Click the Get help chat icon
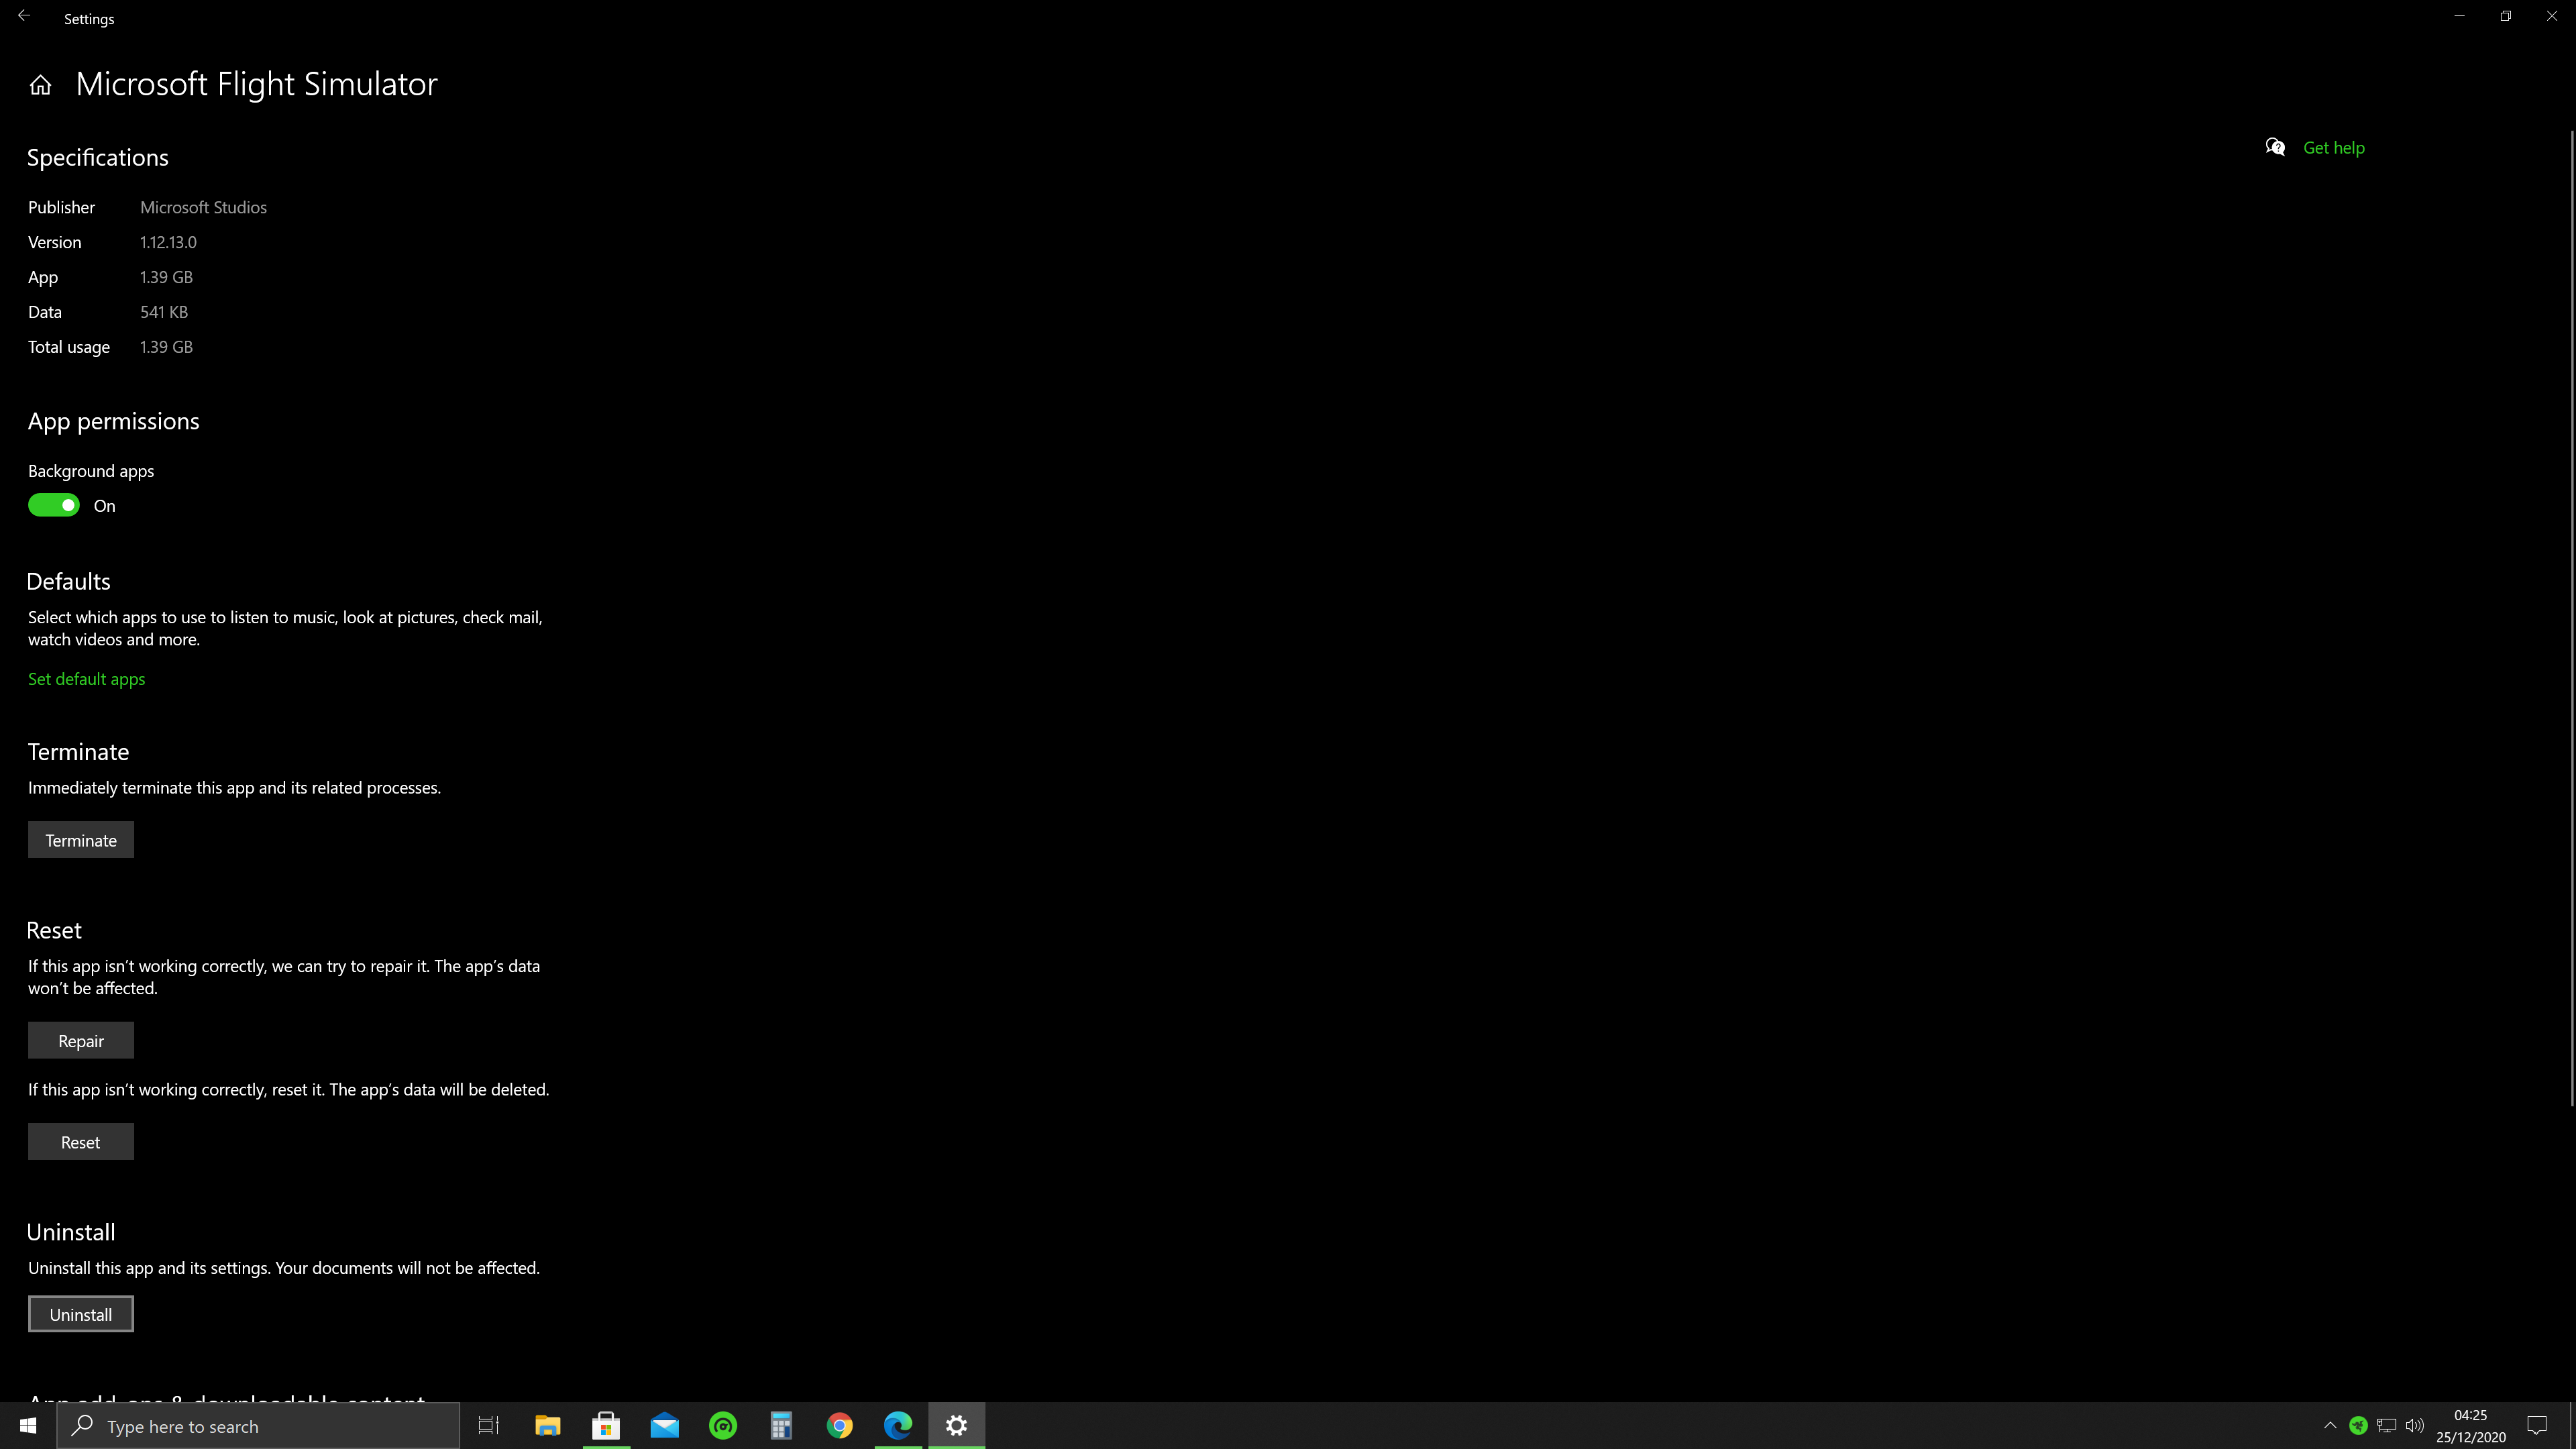Viewport: 2576px width, 1449px height. 2275,148
